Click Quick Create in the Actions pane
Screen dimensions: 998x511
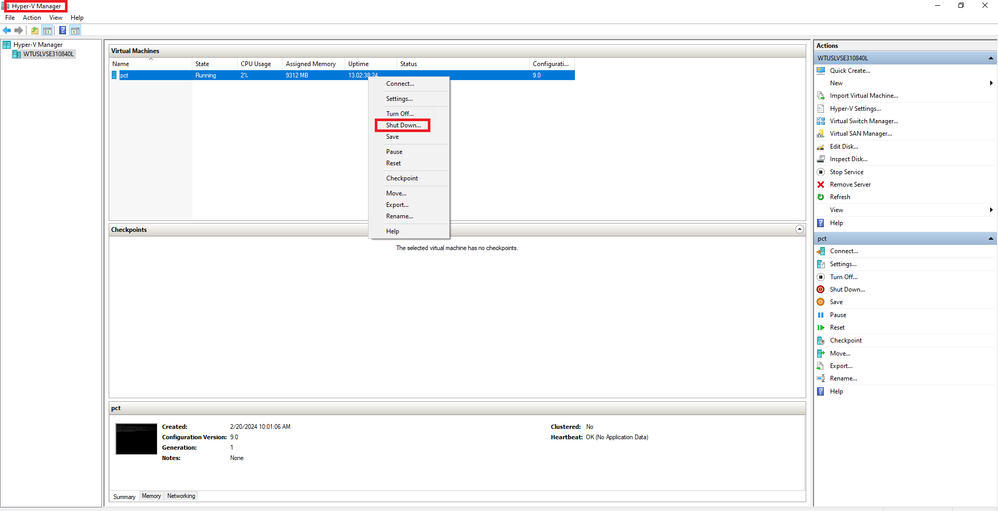click(850, 71)
